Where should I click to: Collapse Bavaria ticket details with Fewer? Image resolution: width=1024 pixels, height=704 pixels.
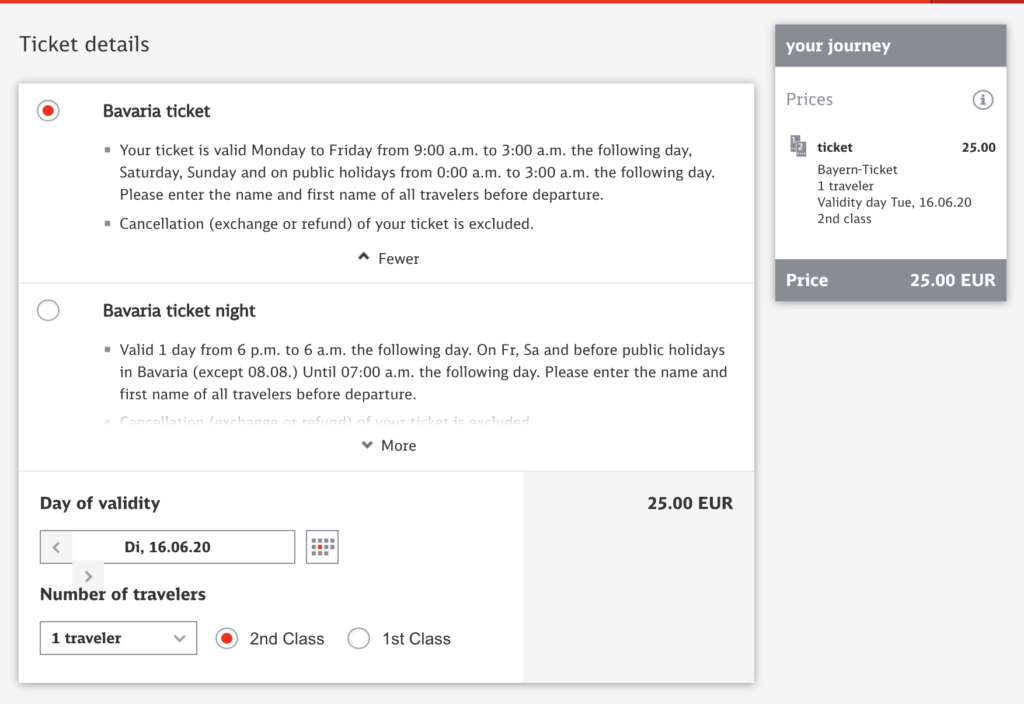coord(398,259)
